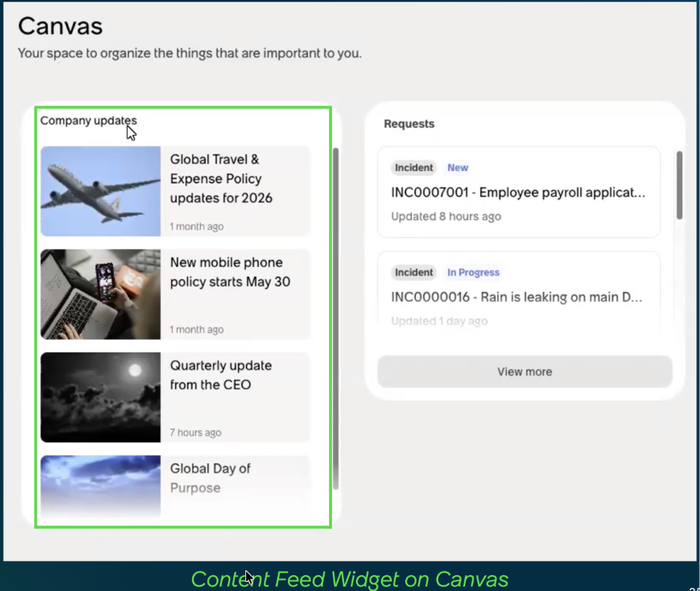Viewport: 700px width, 591px height.
Task: Click the View more button
Action: tap(525, 372)
